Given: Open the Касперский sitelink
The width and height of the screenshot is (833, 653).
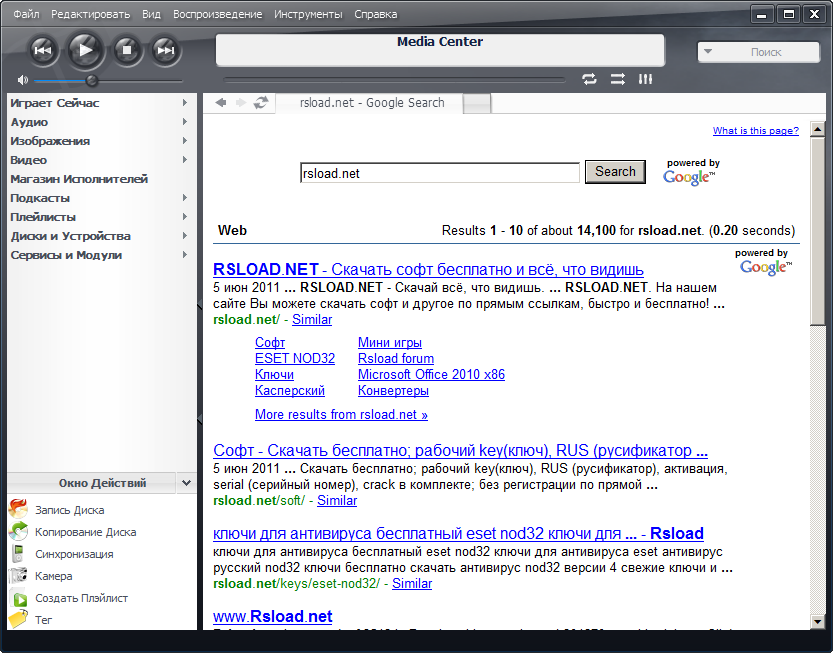Looking at the screenshot, I should (290, 391).
